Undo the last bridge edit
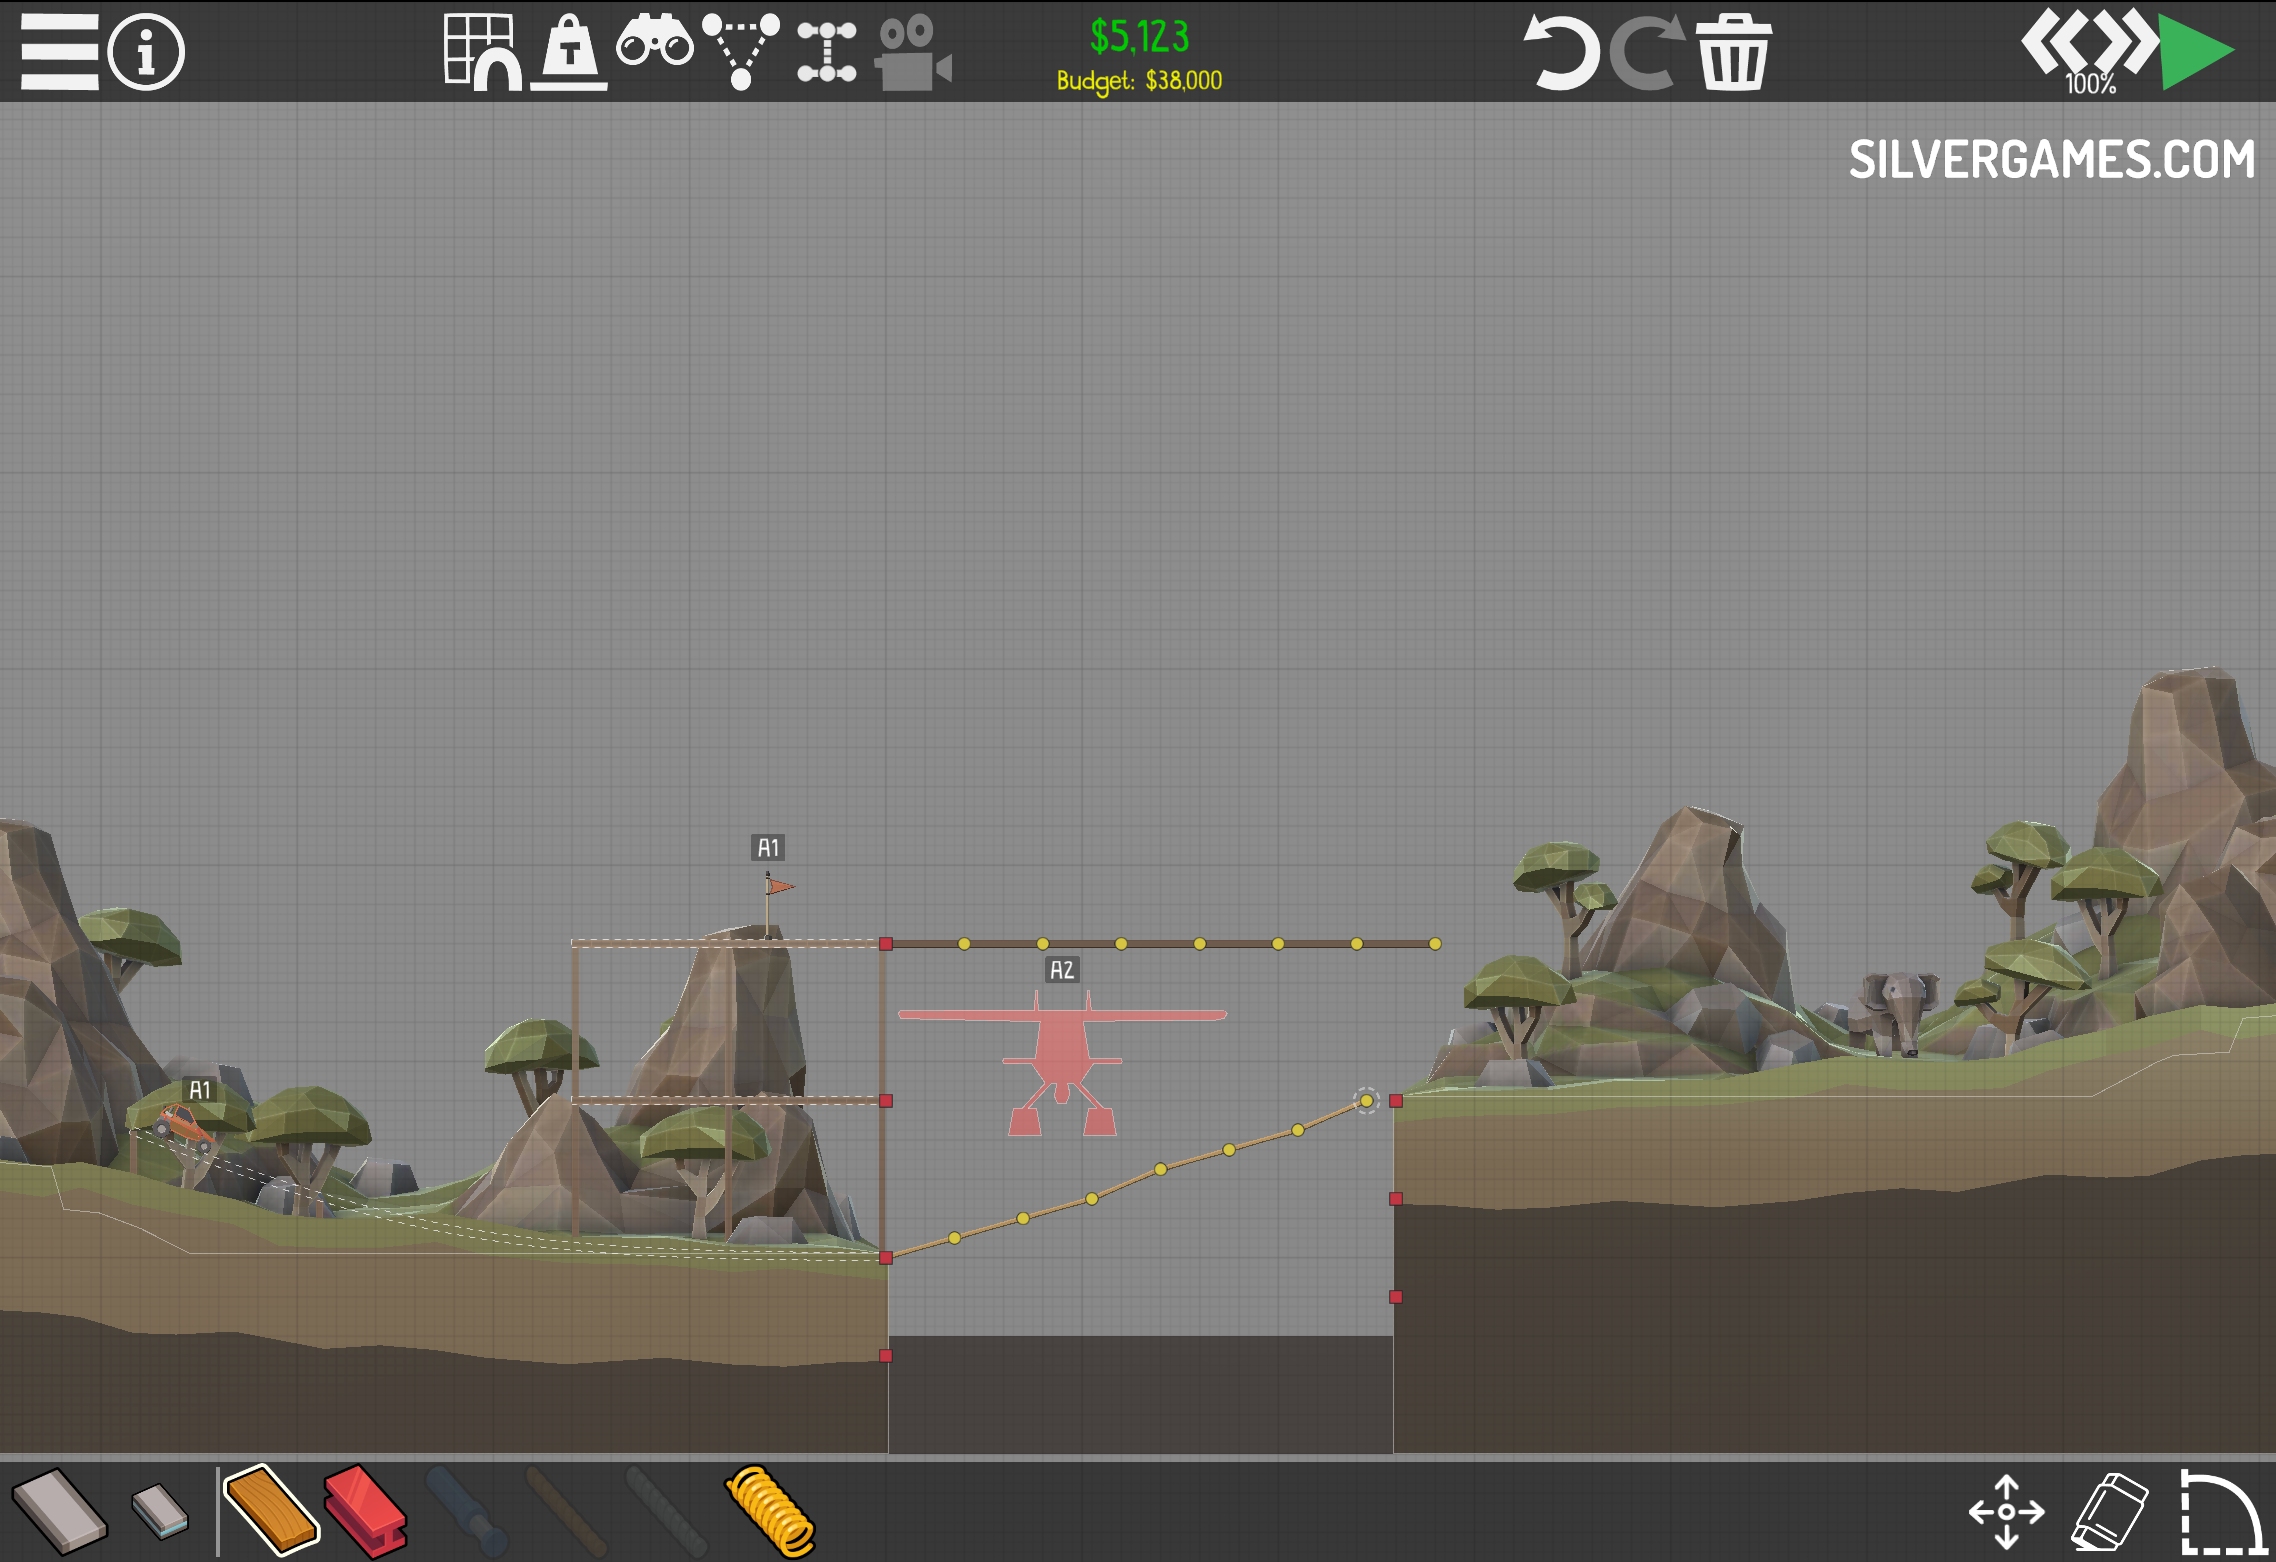The height and width of the screenshot is (1562, 2276). click(x=1560, y=52)
